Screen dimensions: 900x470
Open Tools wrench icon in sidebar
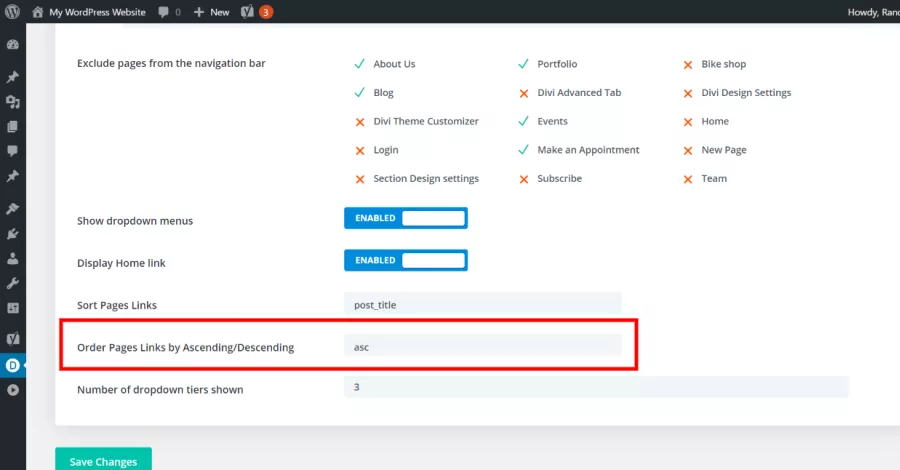tap(13, 283)
